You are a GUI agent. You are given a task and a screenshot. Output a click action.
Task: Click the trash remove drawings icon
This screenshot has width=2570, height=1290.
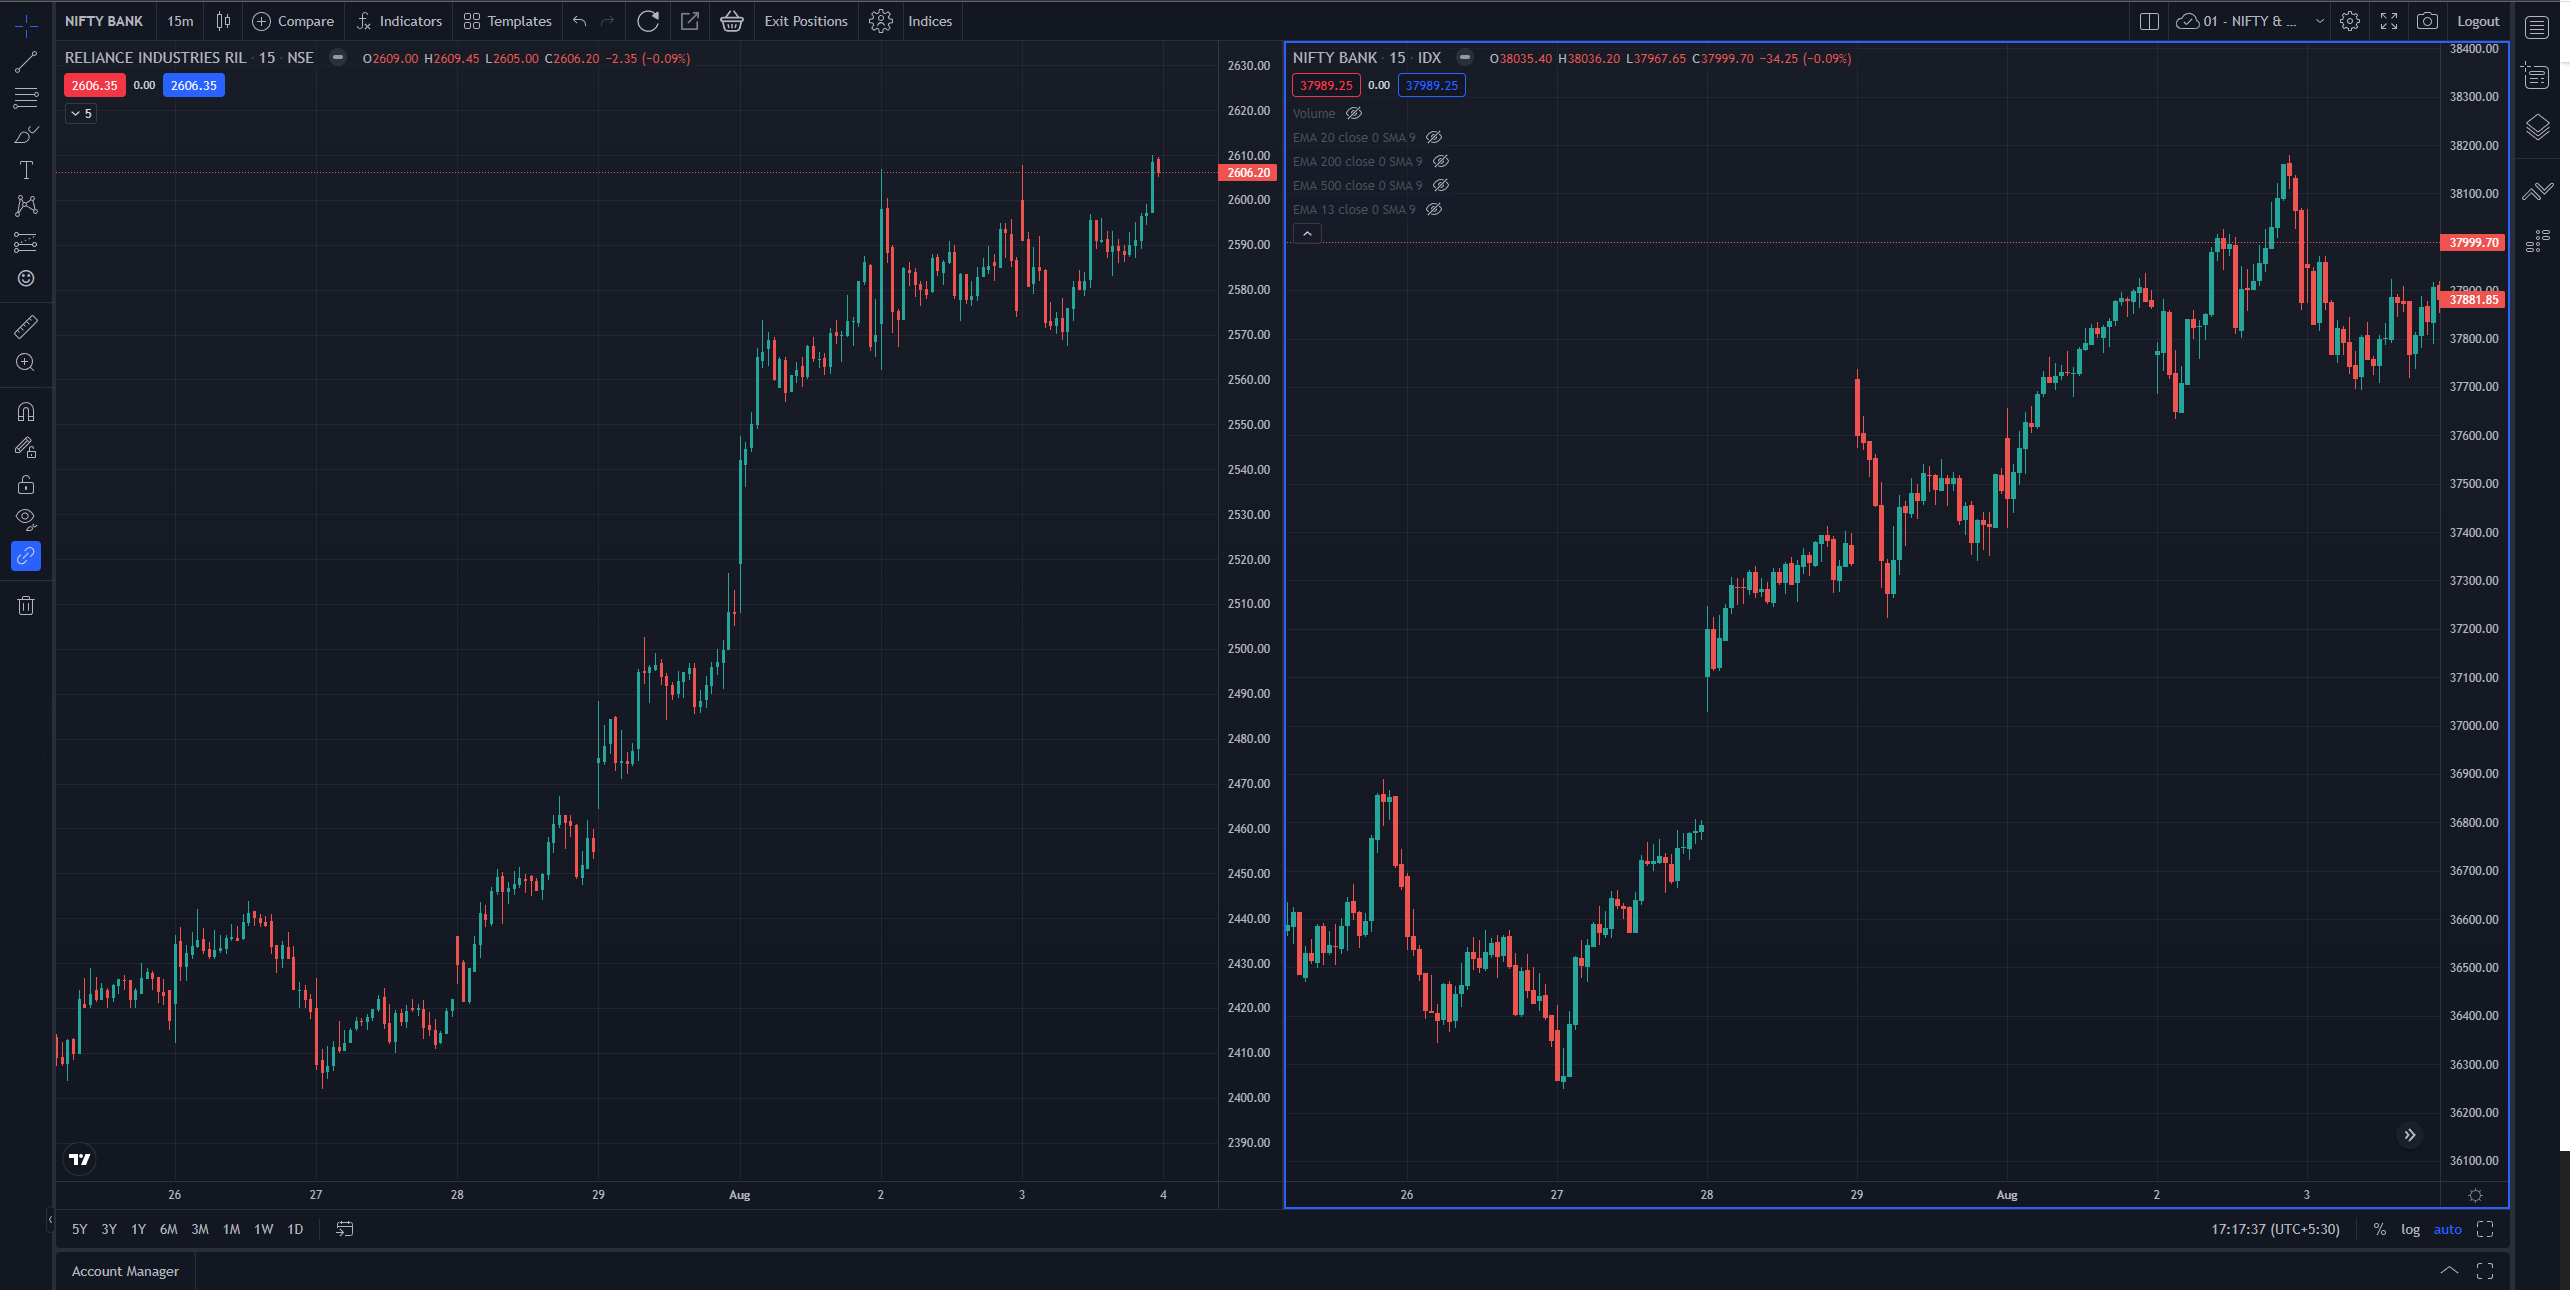[26, 605]
